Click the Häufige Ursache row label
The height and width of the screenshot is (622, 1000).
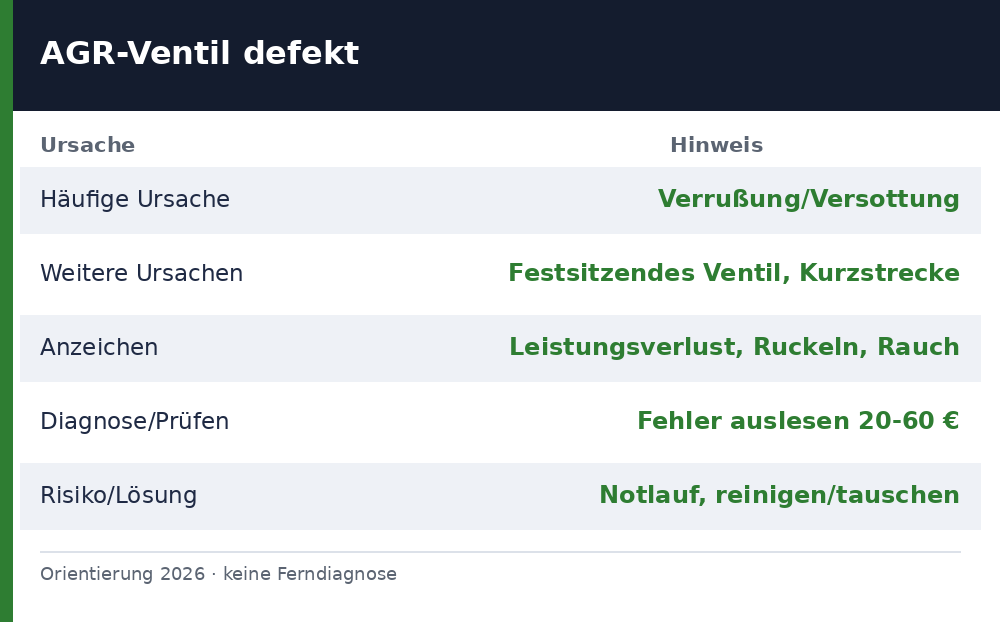coord(135,199)
